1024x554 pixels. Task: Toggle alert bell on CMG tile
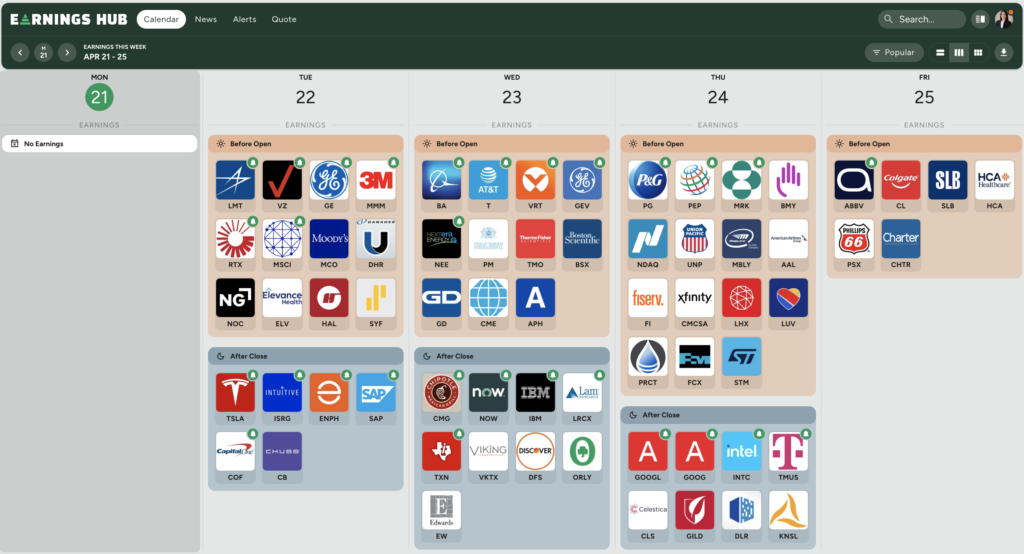click(x=459, y=375)
